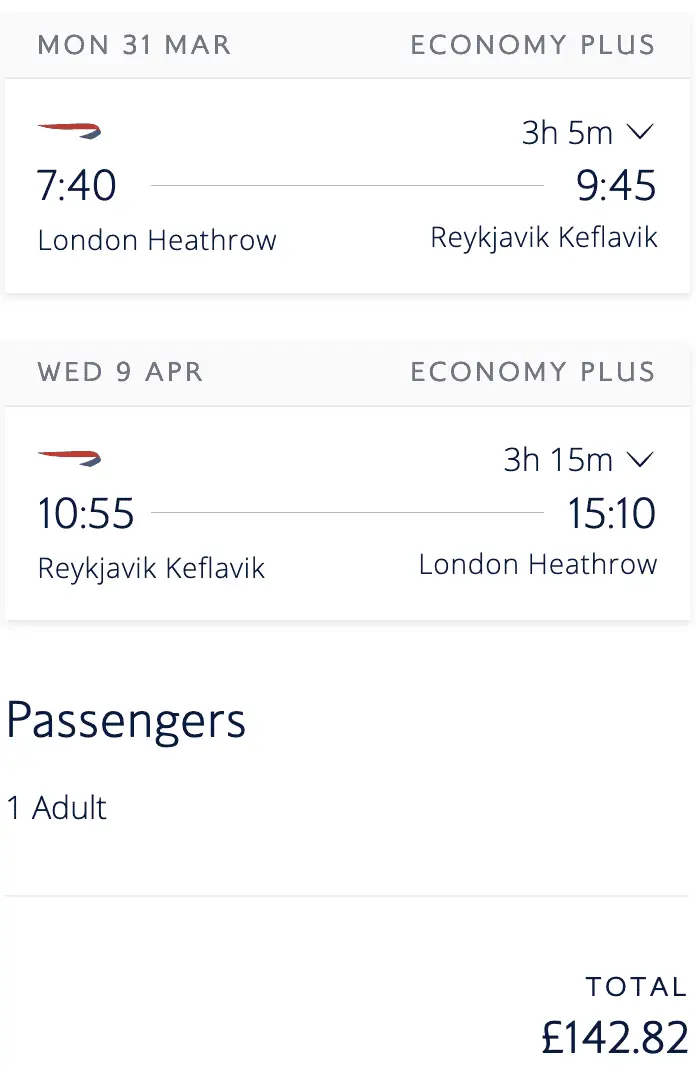Click the British Airways logo on outbound flight
696x1066 pixels.
[x=69, y=131]
